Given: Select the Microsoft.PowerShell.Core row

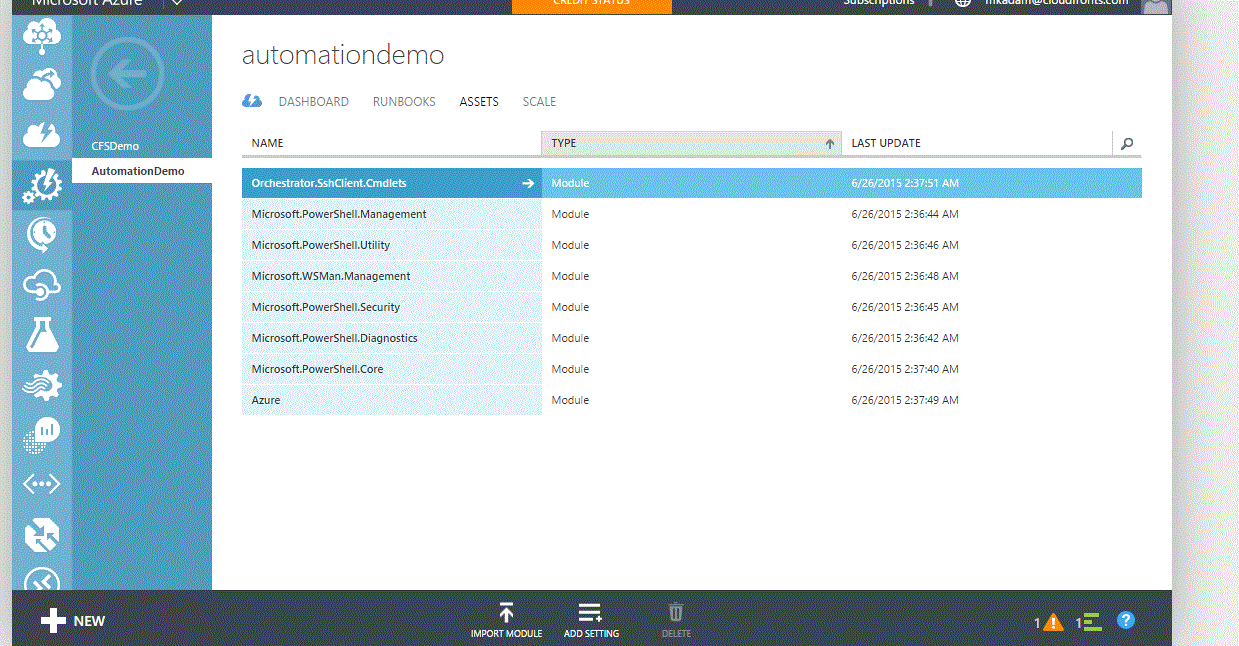Looking at the screenshot, I should coord(692,369).
